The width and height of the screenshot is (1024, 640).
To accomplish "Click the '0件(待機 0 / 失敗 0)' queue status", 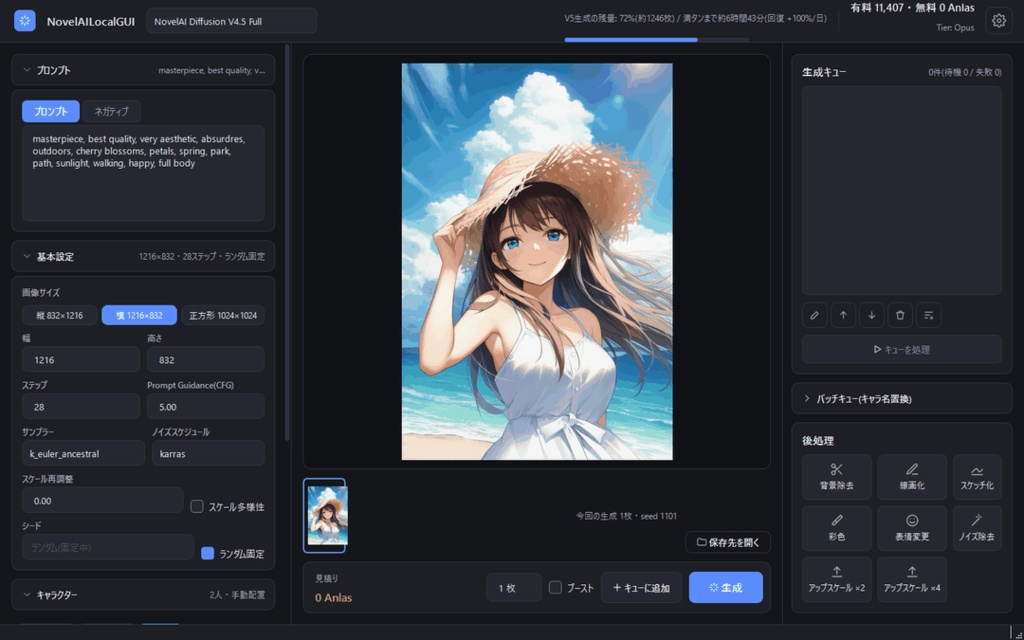I will (x=965, y=72).
